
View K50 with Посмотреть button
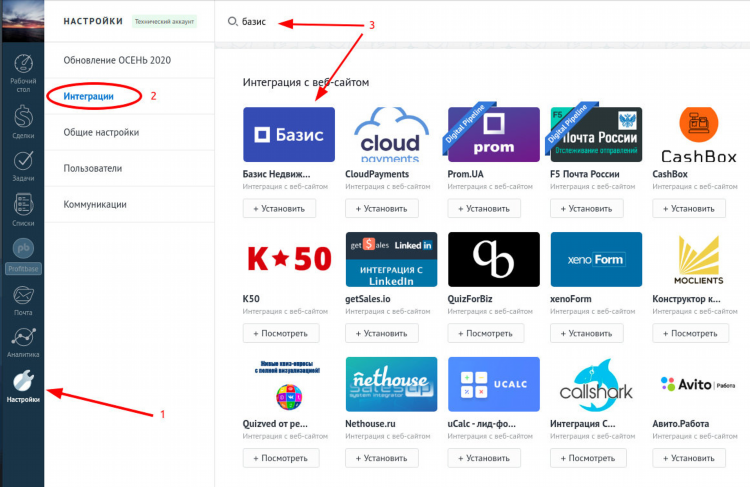pyautogui.click(x=281, y=333)
